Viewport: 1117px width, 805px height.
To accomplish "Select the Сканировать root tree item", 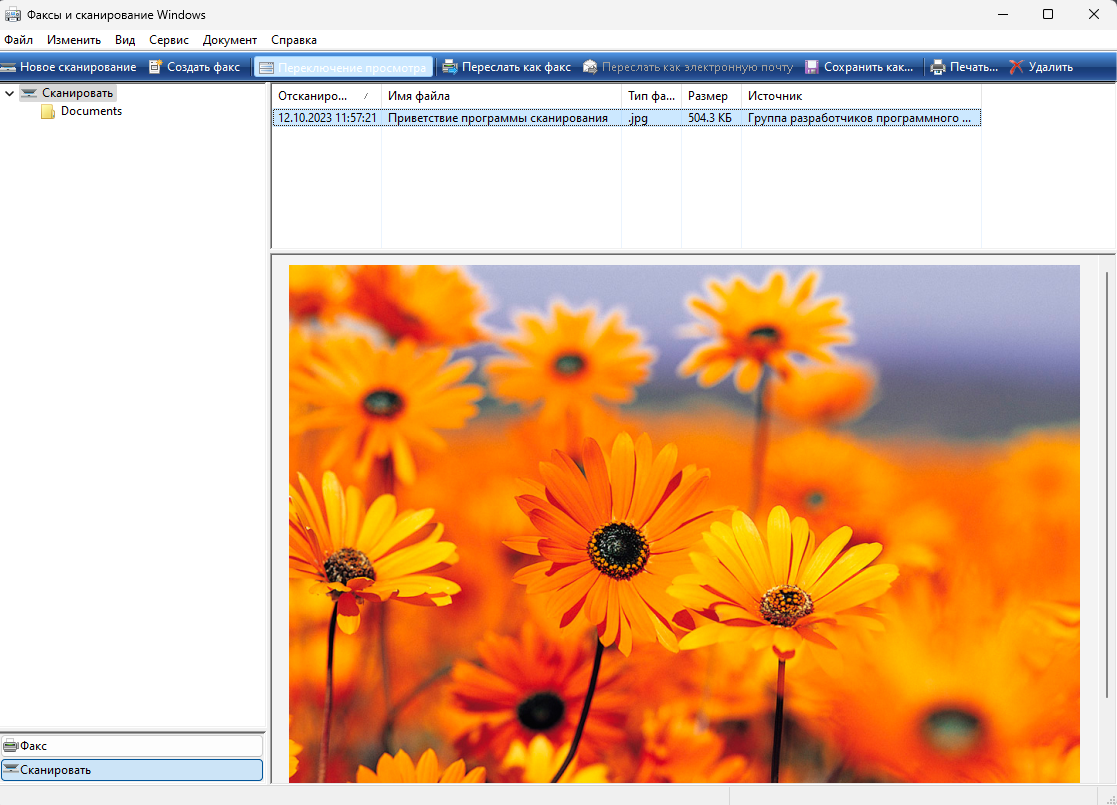I will coord(77,93).
